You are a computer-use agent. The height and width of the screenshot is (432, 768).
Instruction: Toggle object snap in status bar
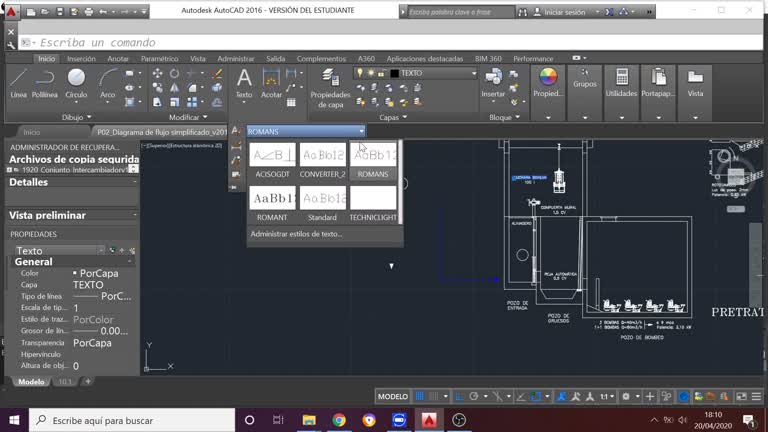pyautogui.click(x=536, y=396)
